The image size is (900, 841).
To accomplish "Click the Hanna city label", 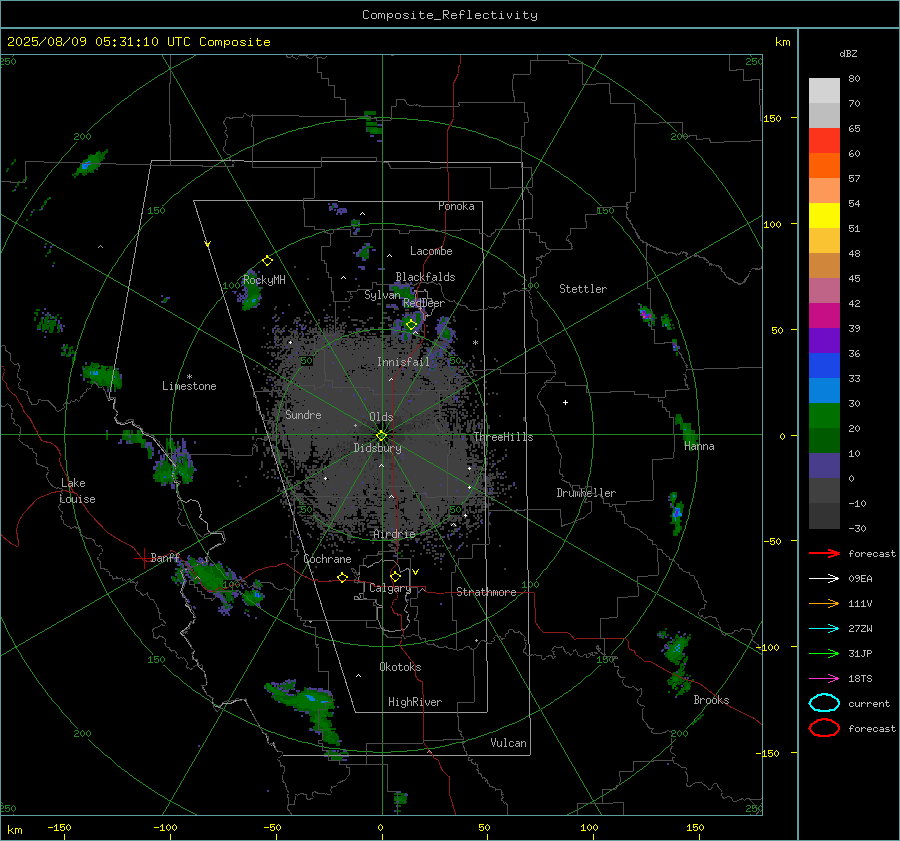I will pos(699,446).
